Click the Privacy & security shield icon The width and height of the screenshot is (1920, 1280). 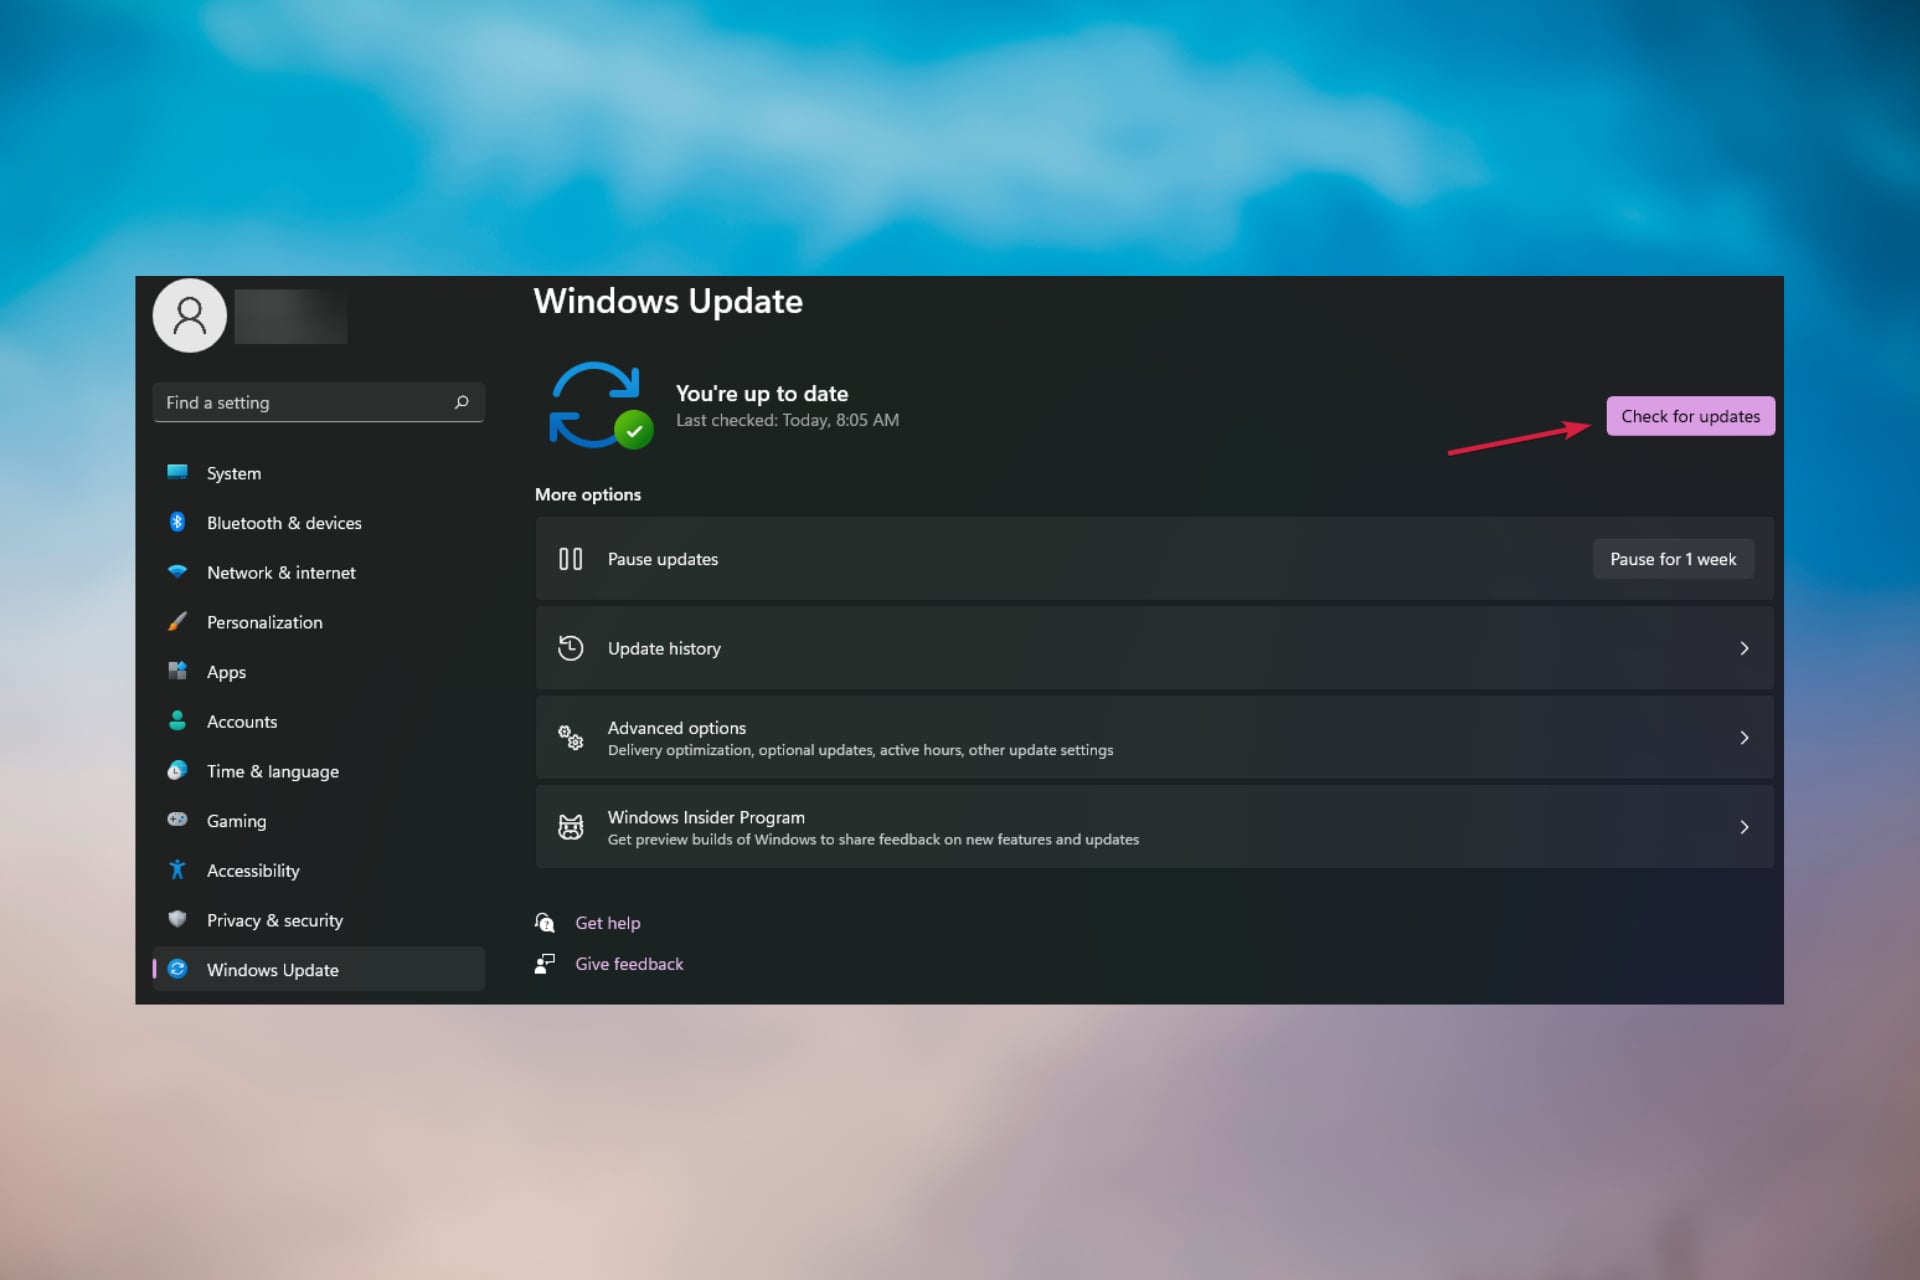(x=177, y=919)
